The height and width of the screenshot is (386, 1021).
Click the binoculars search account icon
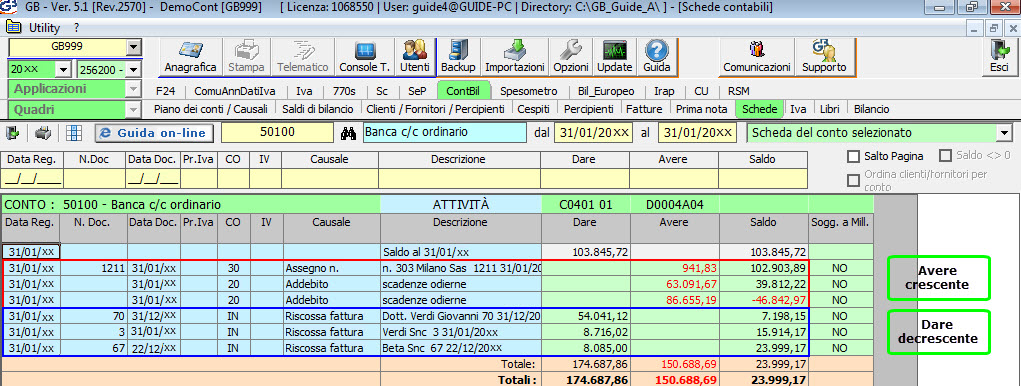point(348,133)
